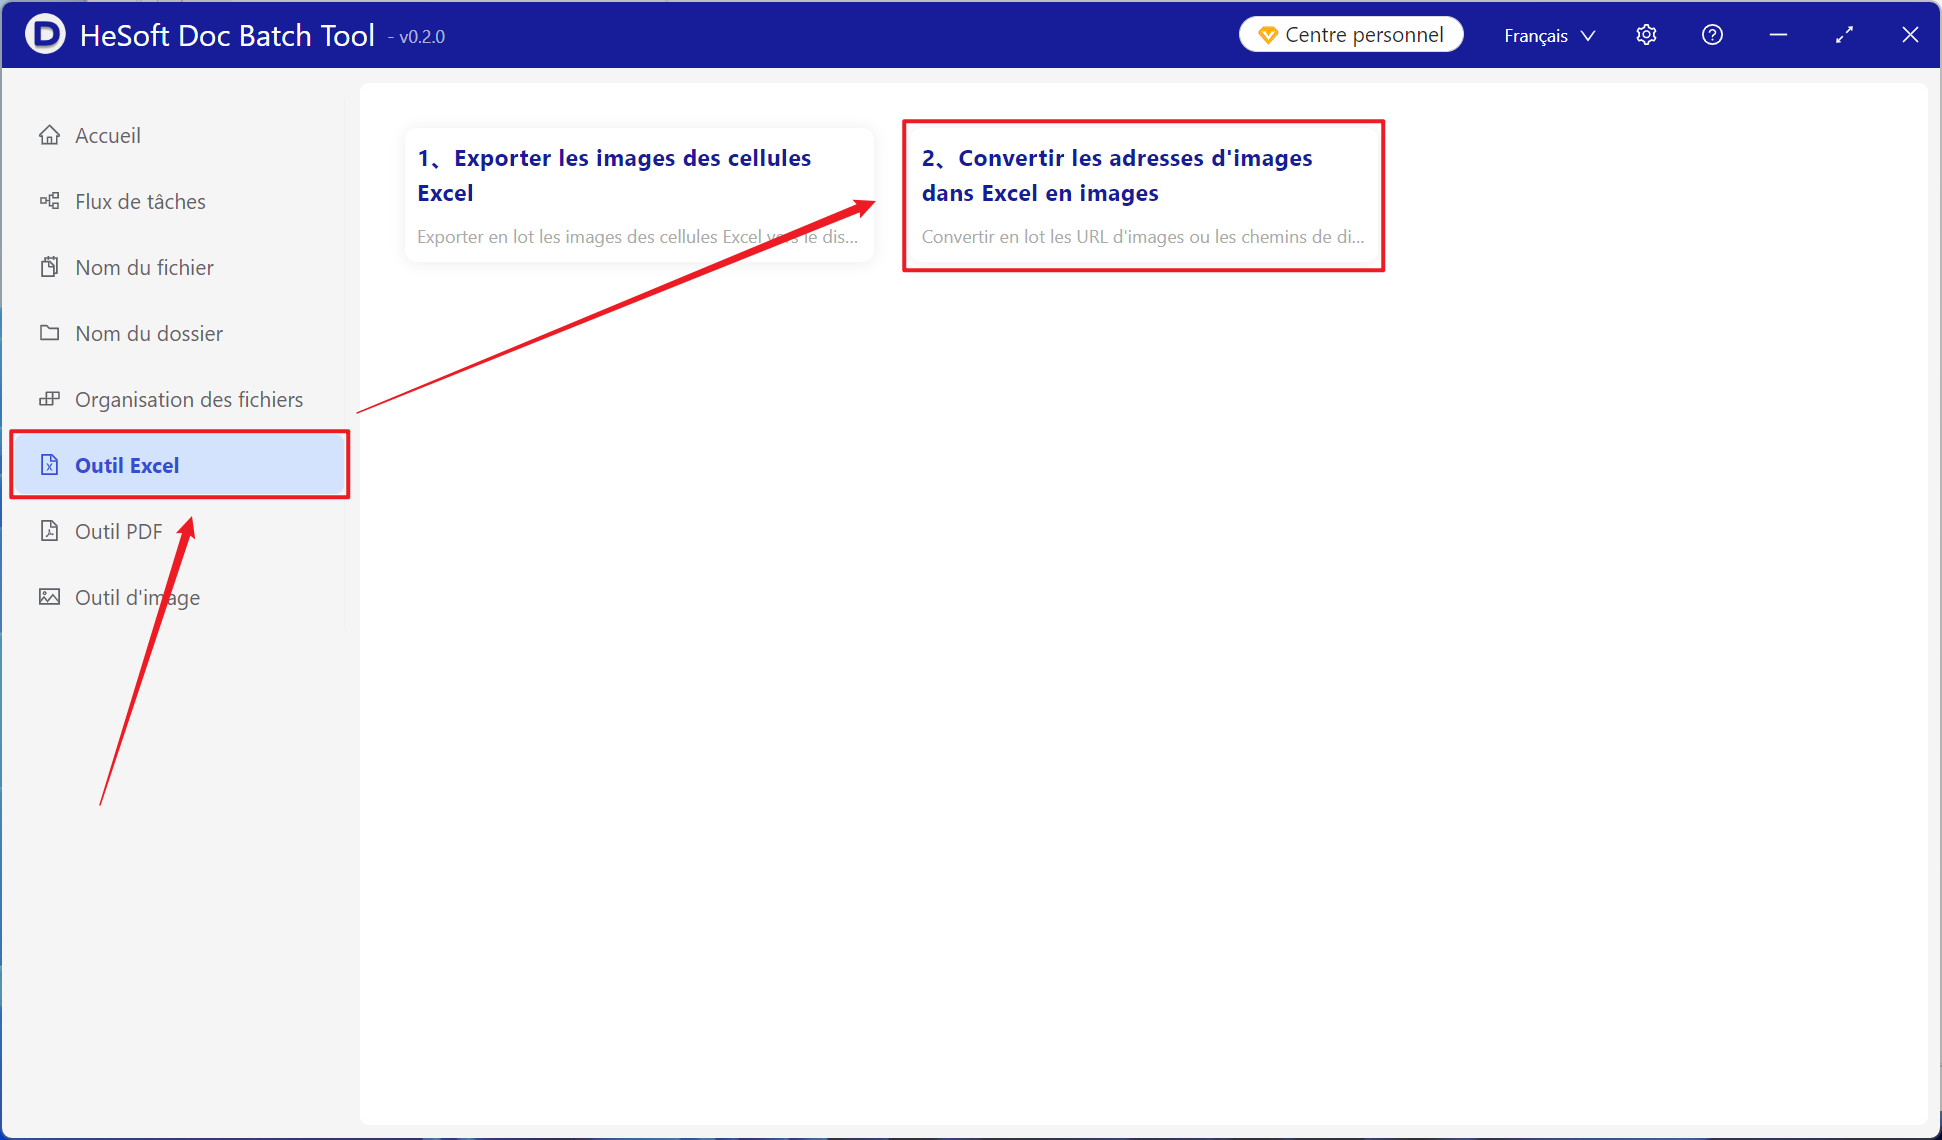Open Exporter les images des cellules Excel
Image resolution: width=1942 pixels, height=1140 pixels.
click(x=639, y=195)
